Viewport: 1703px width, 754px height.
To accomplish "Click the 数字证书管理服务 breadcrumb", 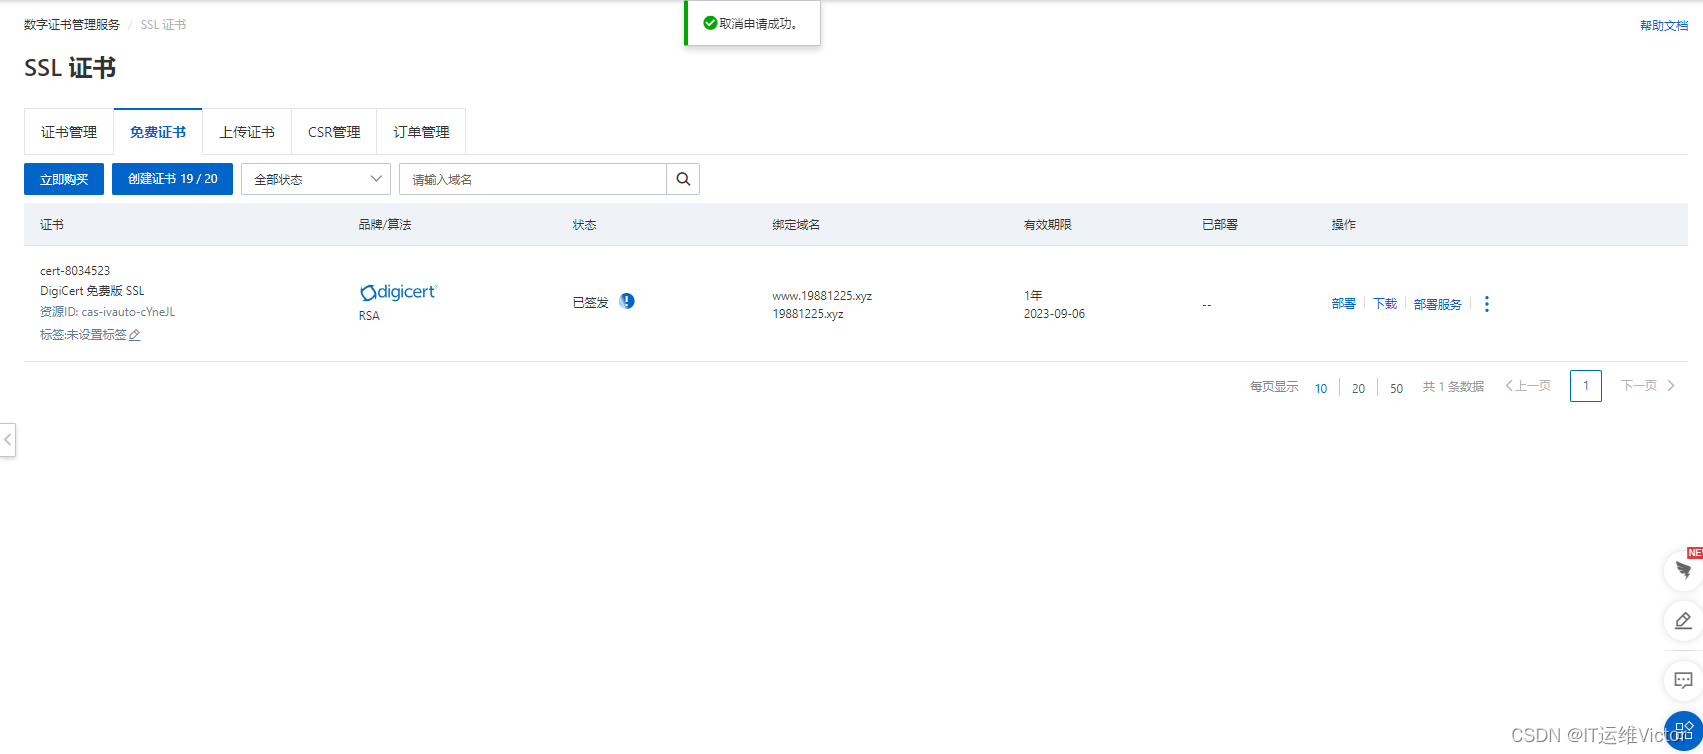I will (72, 25).
